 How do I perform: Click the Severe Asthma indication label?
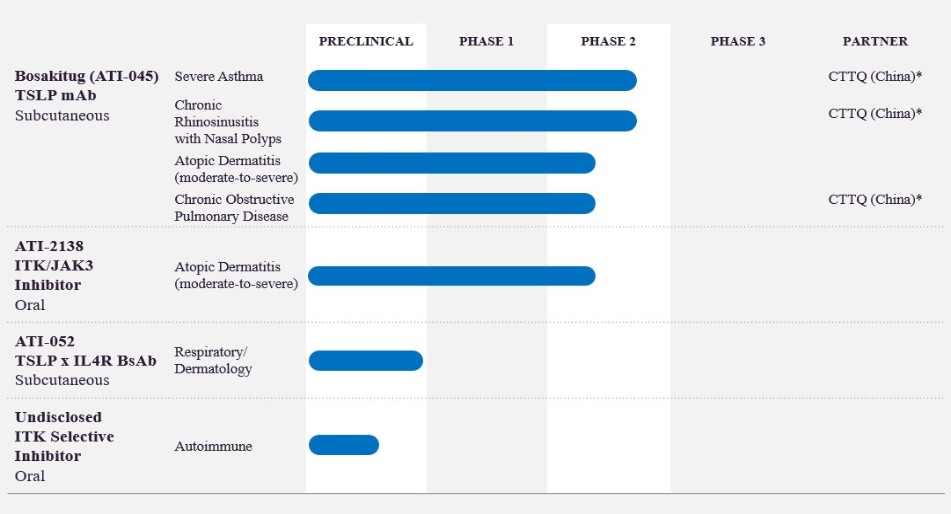coord(219,77)
